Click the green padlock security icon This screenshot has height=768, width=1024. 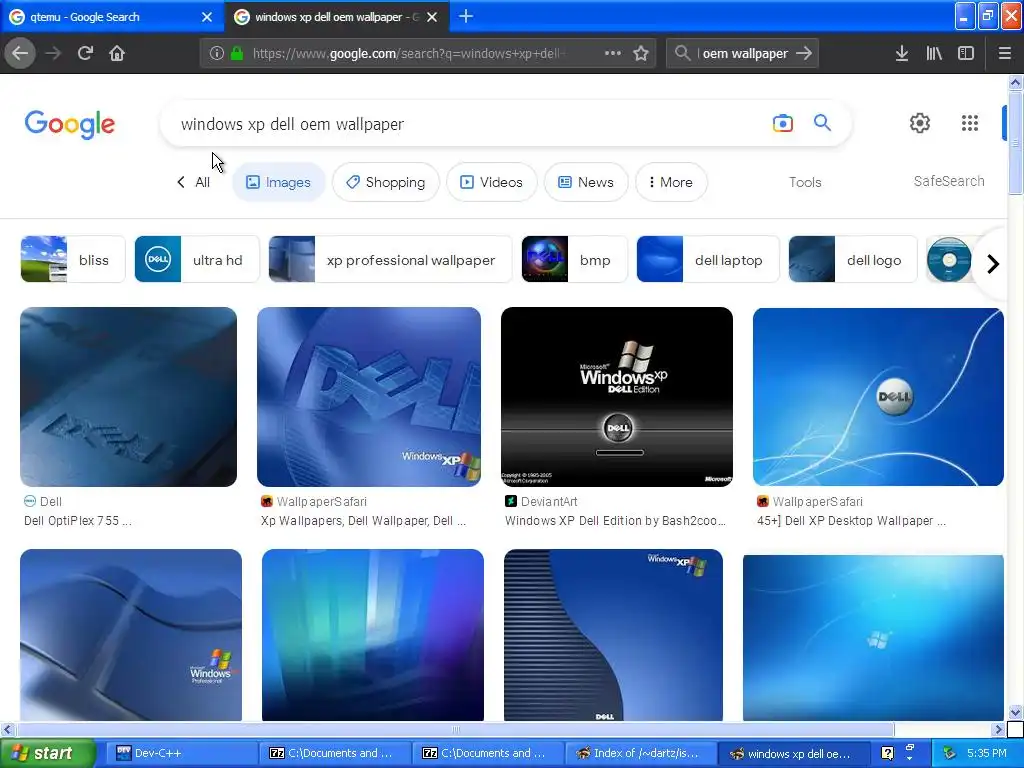pyautogui.click(x=237, y=54)
